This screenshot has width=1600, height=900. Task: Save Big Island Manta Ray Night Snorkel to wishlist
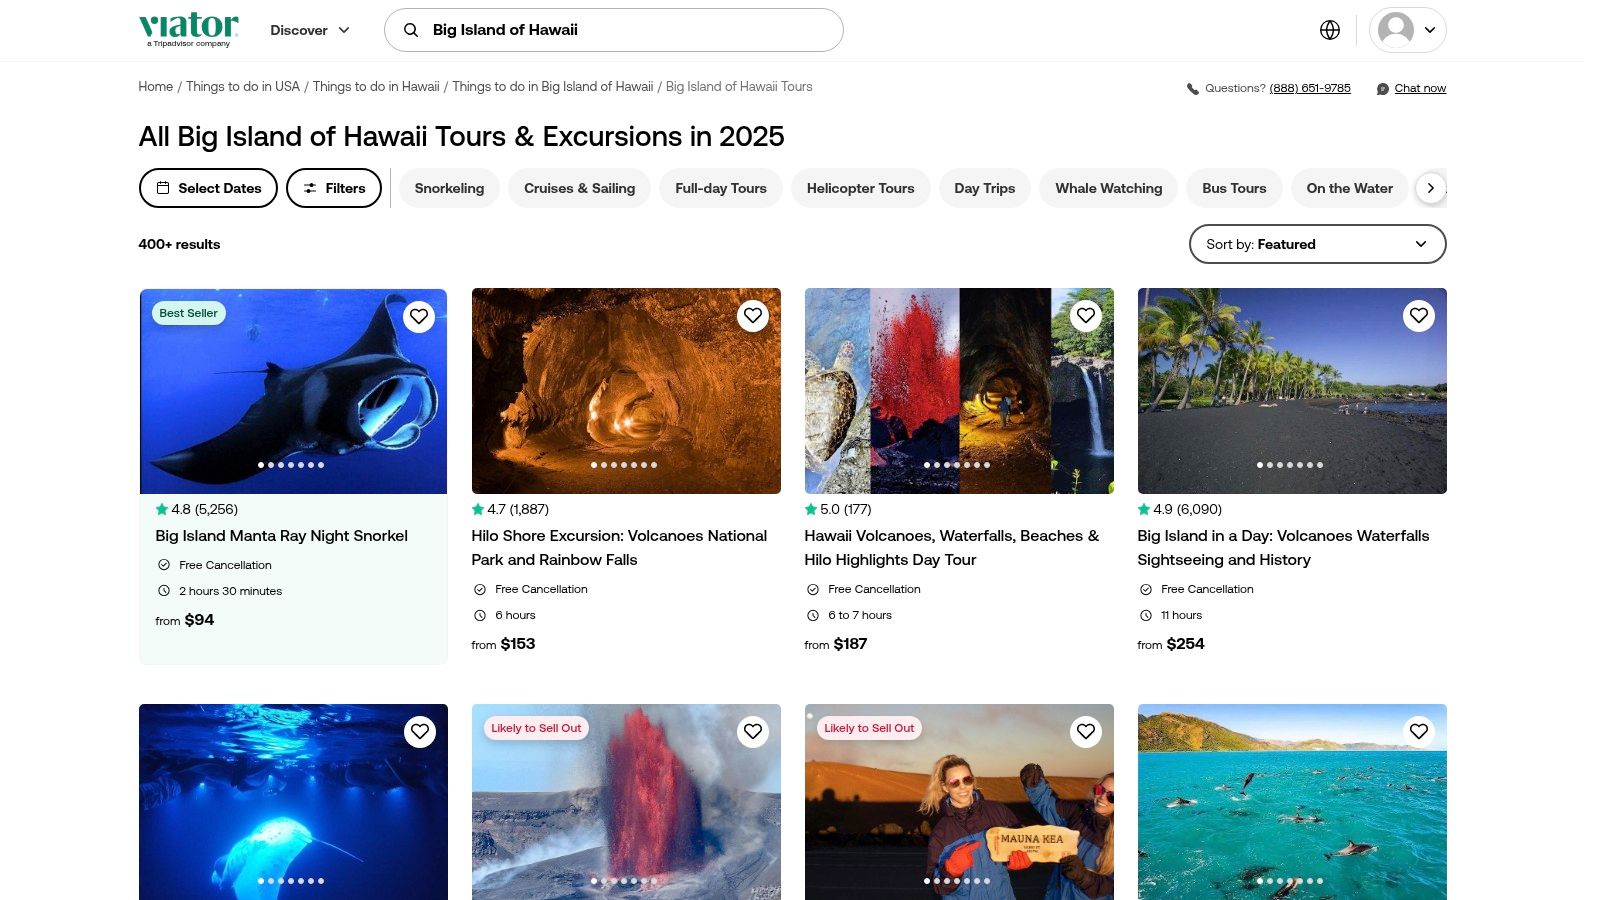419,316
